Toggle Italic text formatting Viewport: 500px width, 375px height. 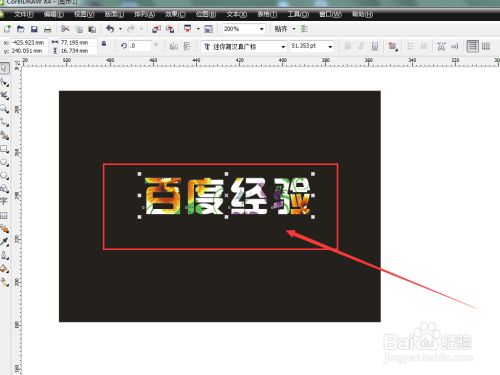[x=361, y=46]
